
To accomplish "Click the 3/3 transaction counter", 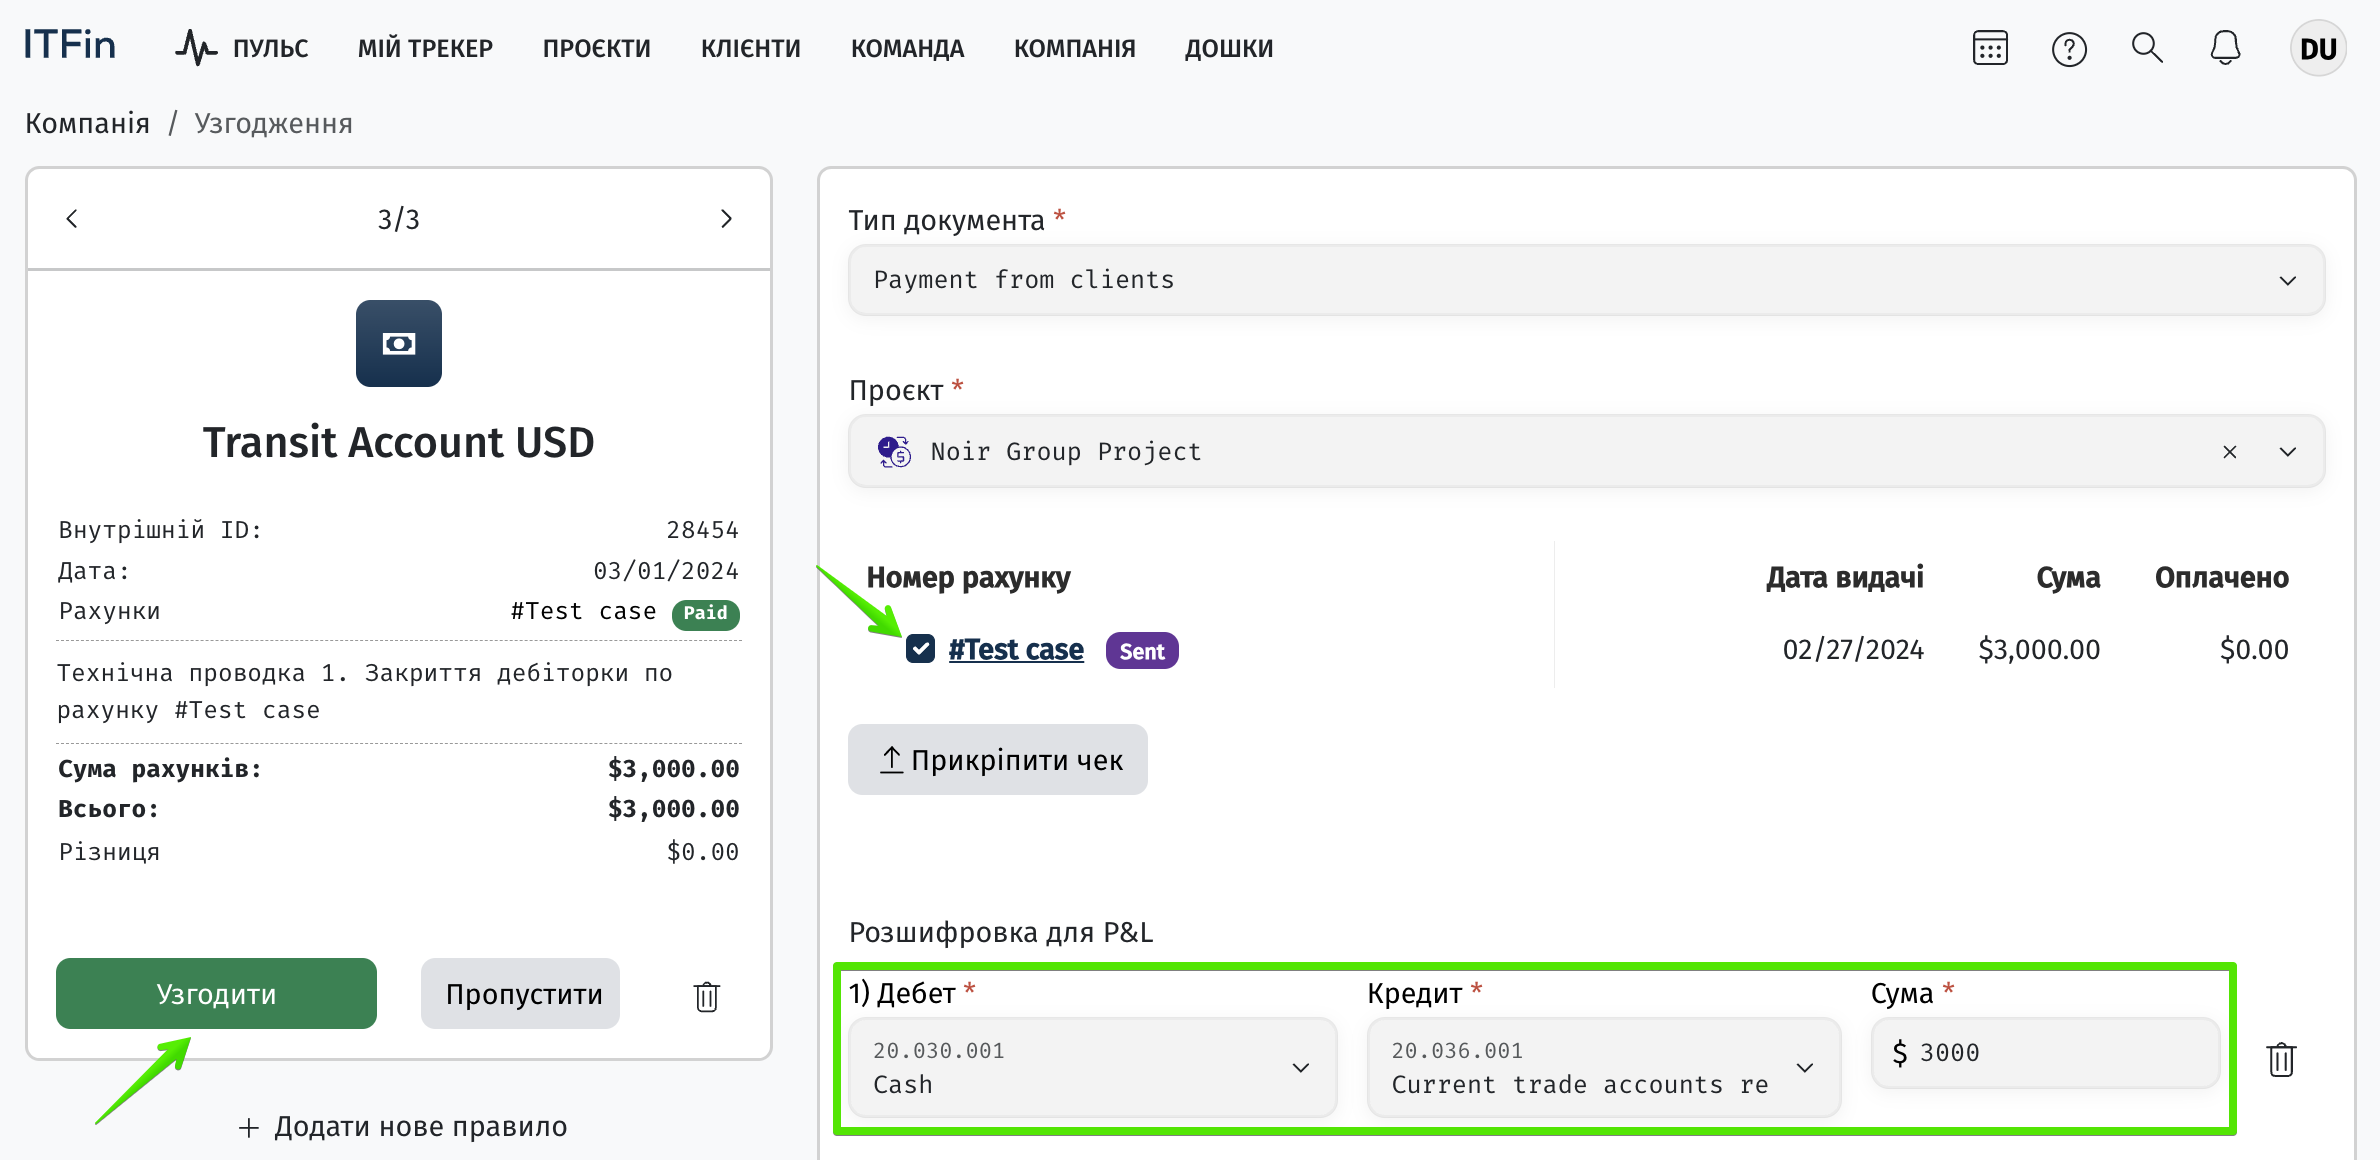I will 398,219.
